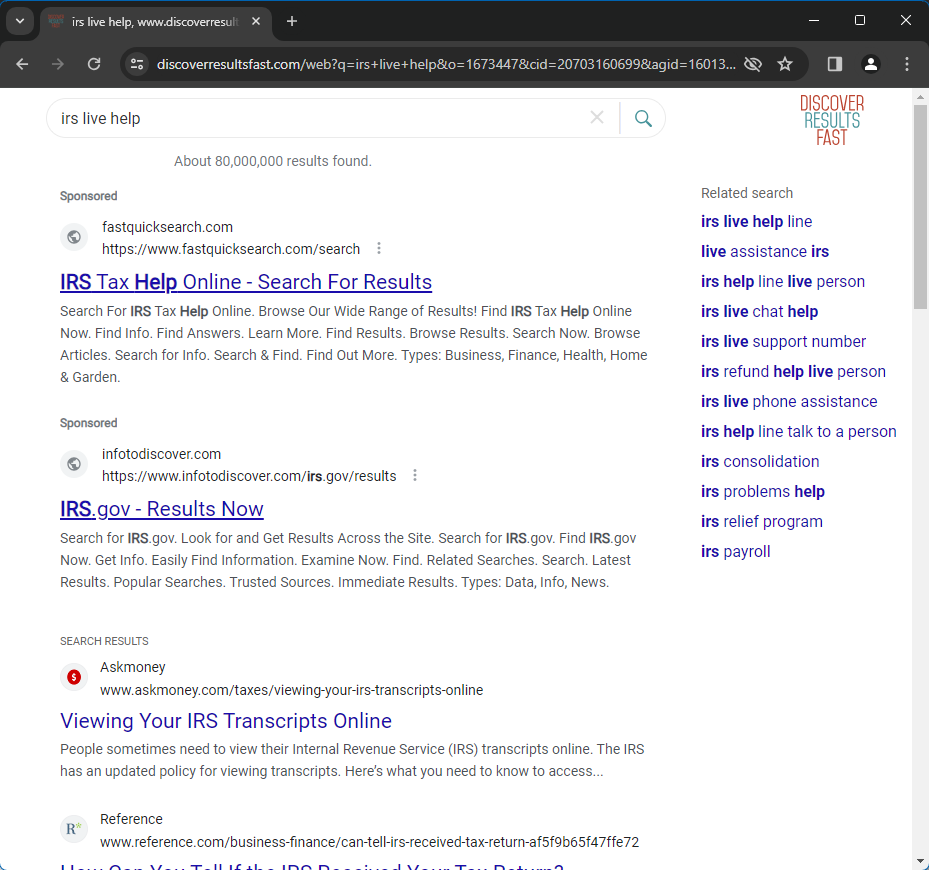Click the site information icon in address bar

[138, 64]
